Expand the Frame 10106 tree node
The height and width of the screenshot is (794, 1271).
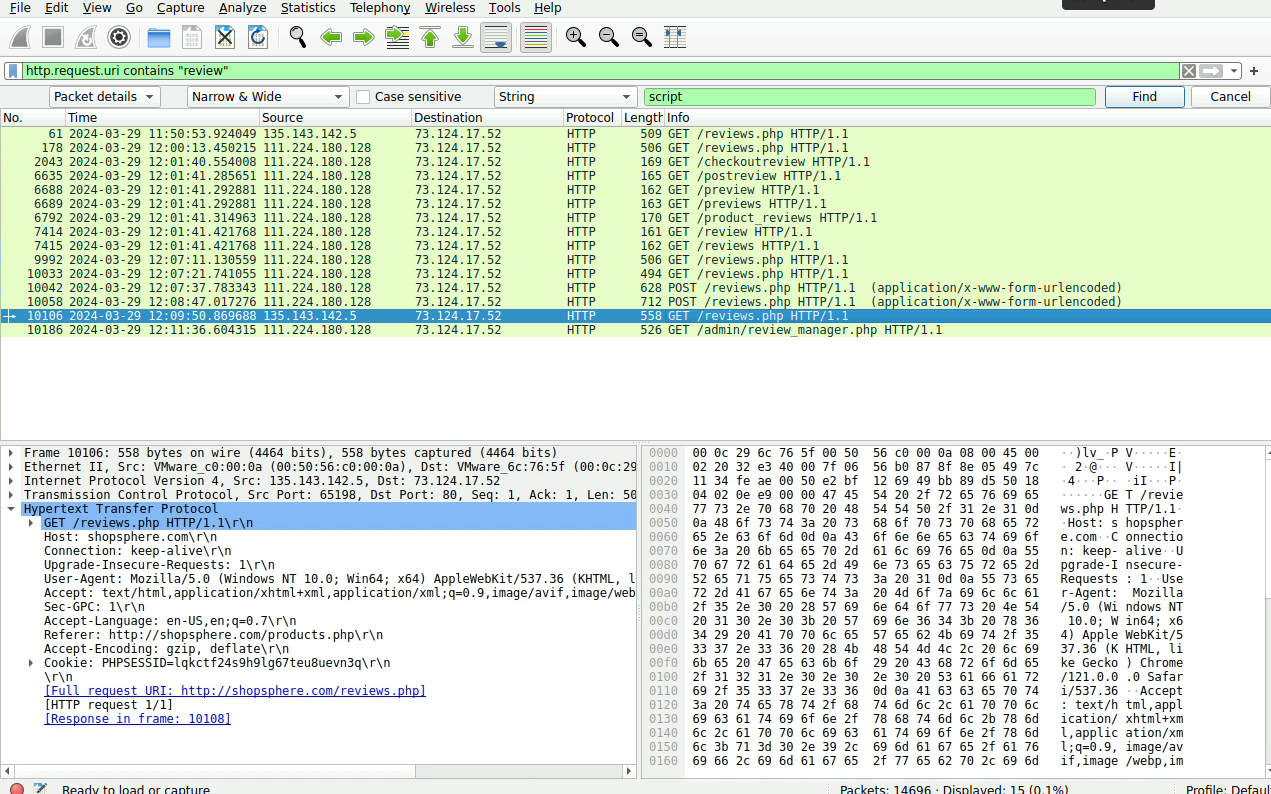coord(11,453)
